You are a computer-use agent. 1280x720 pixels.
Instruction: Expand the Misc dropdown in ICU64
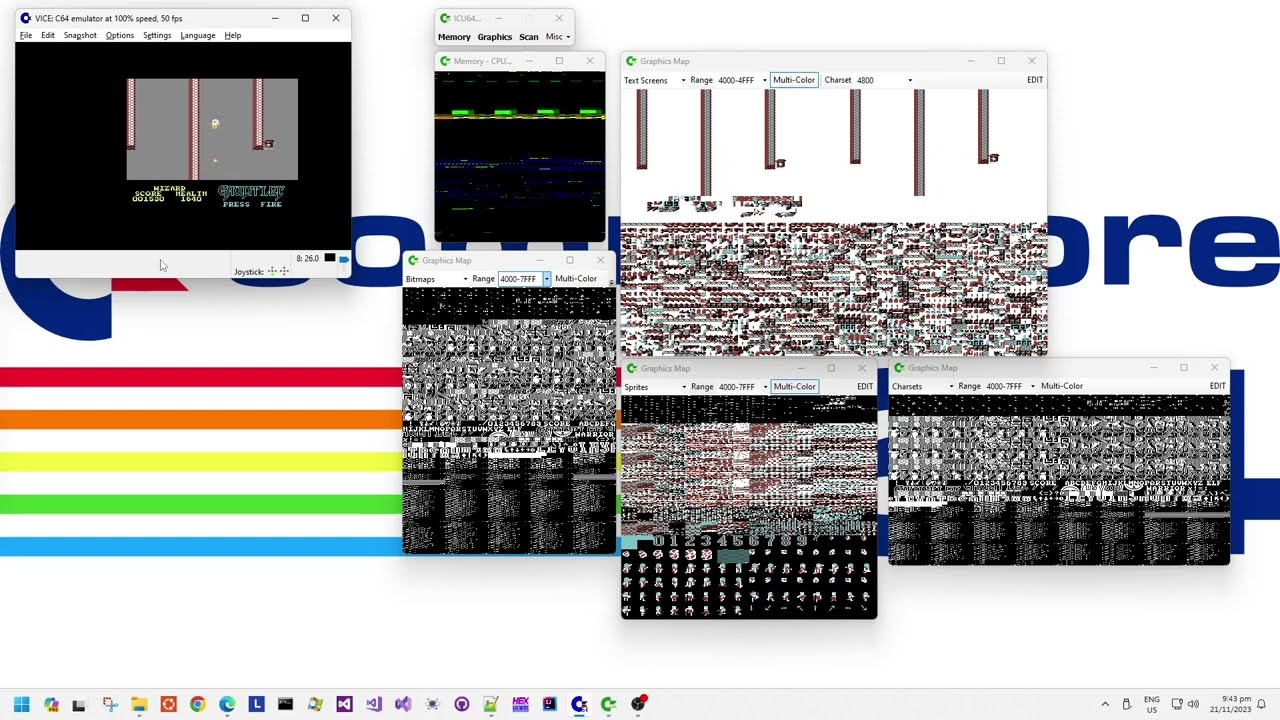coord(558,37)
